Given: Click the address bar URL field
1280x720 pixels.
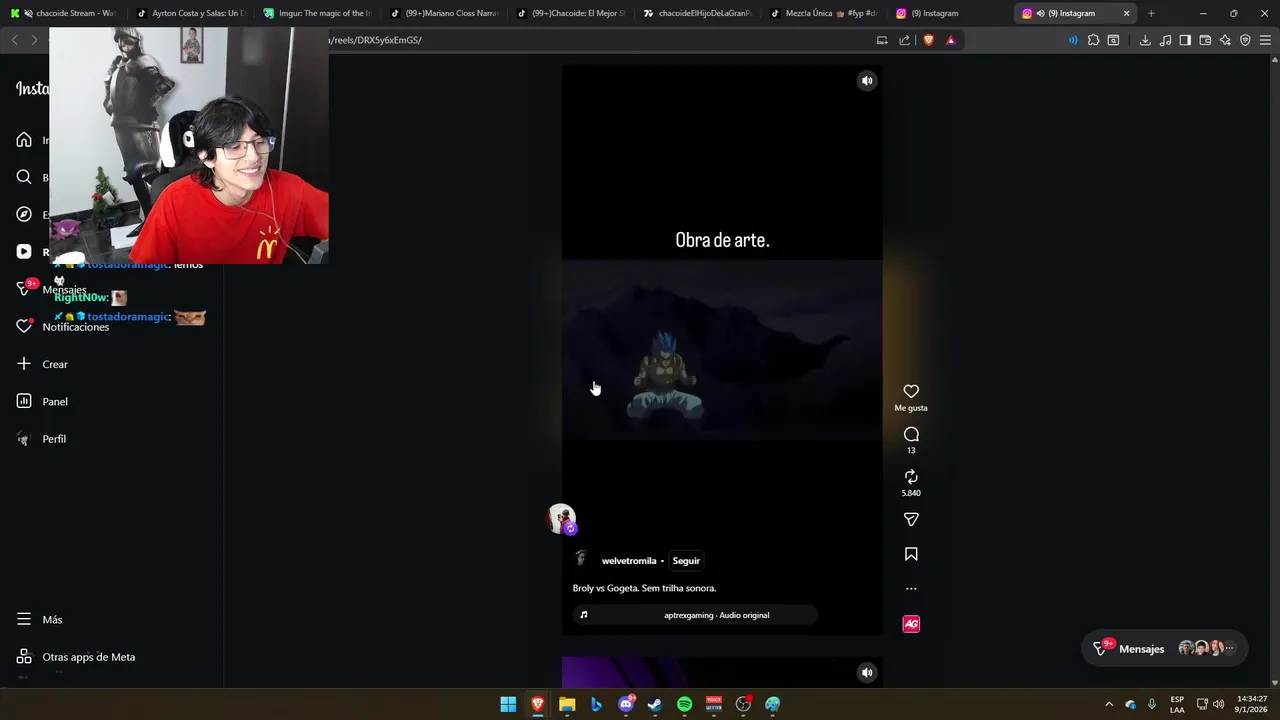Looking at the screenshot, I should click(x=600, y=40).
